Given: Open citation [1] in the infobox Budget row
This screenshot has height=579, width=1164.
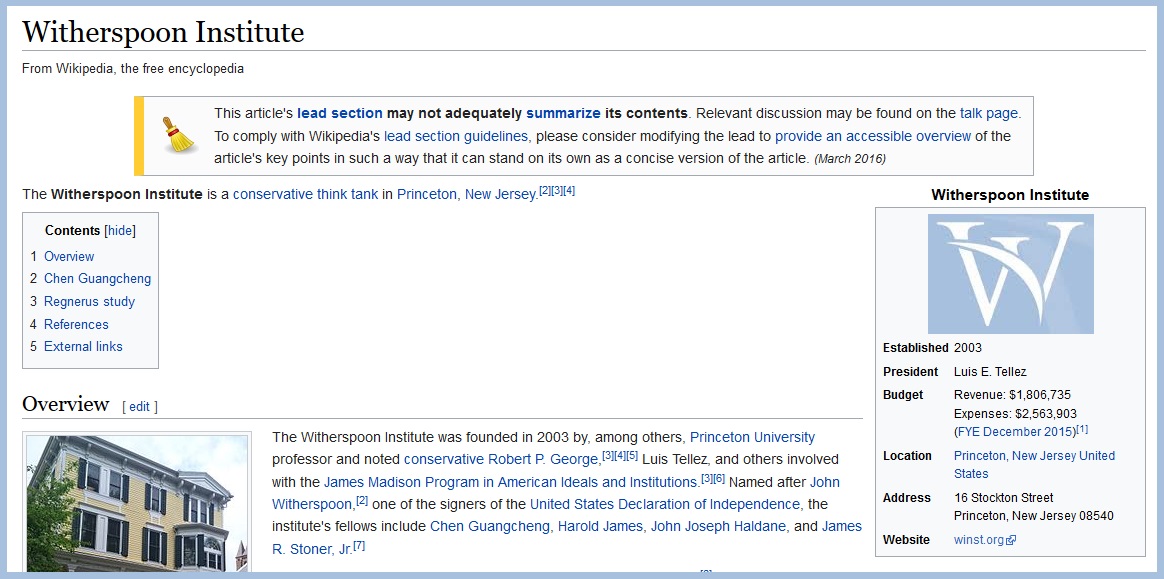Looking at the screenshot, I should [1082, 429].
